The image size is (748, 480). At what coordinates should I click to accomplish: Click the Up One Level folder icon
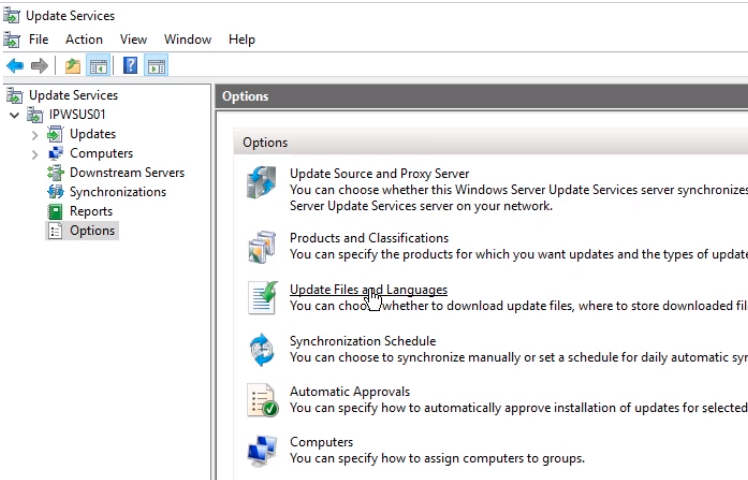pyautogui.click(x=72, y=66)
